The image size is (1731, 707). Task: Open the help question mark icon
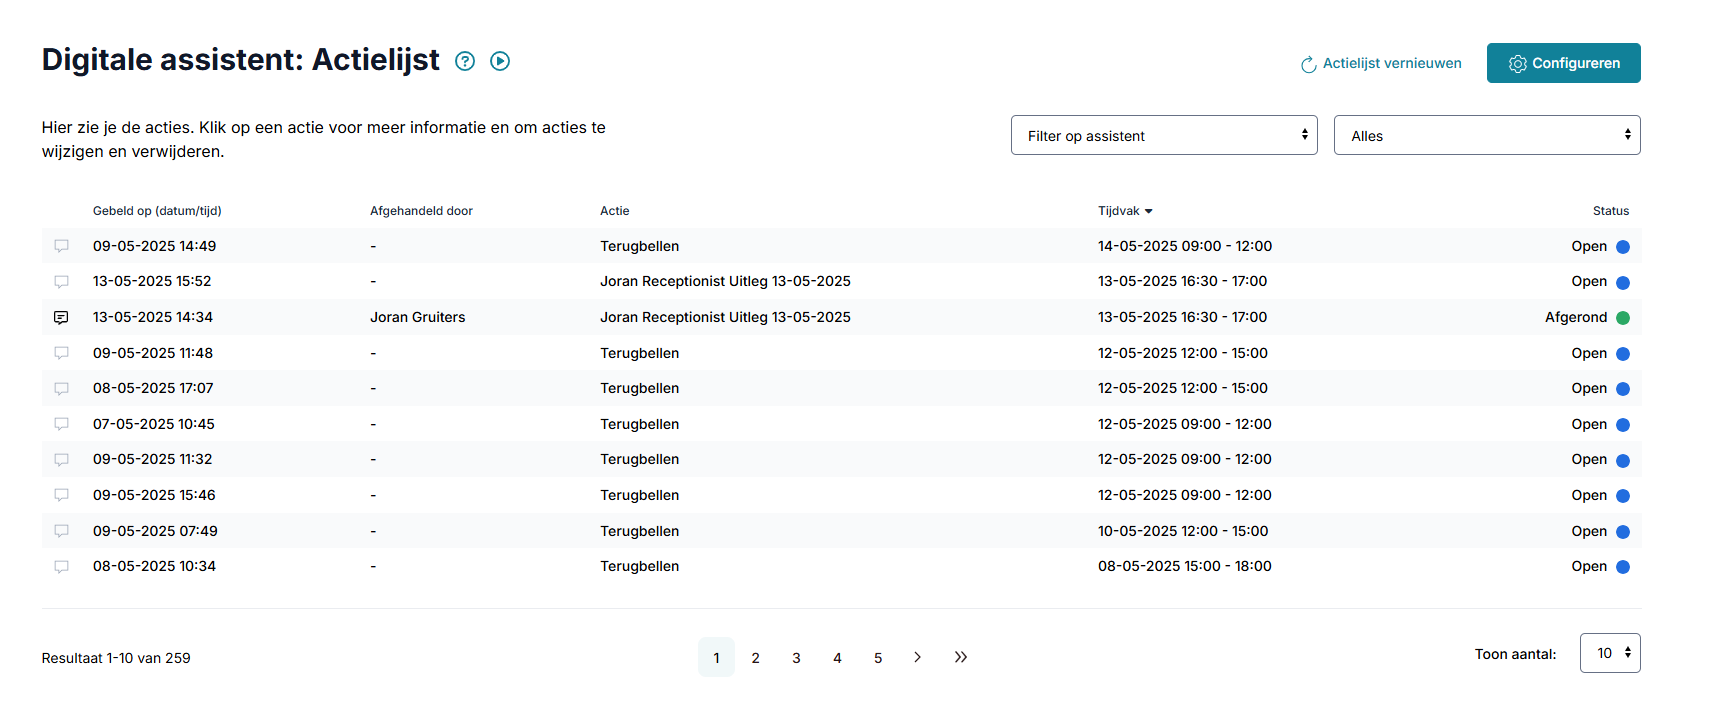(465, 61)
